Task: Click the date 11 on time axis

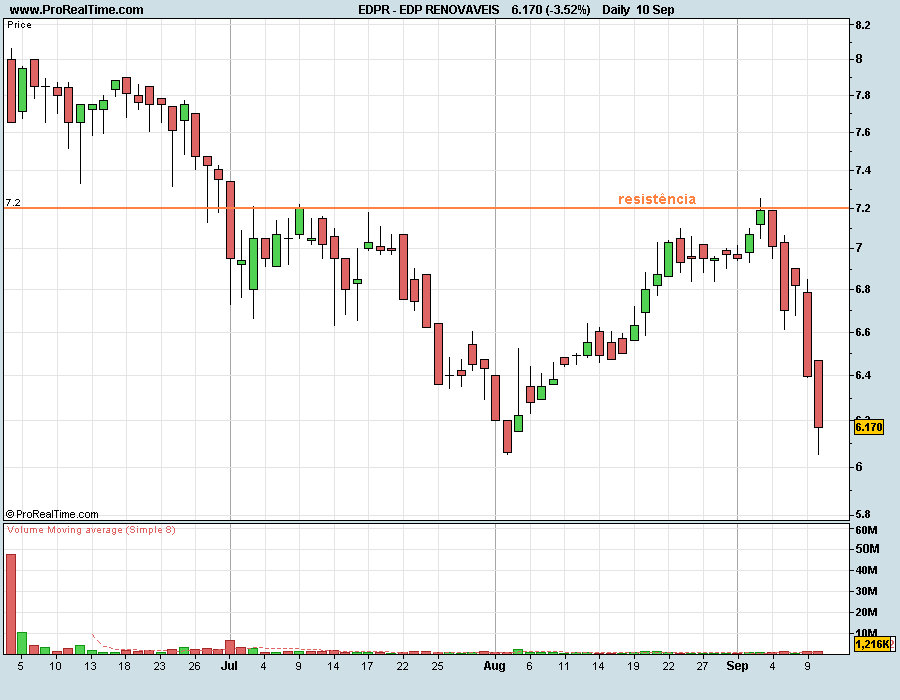Action: point(564,666)
